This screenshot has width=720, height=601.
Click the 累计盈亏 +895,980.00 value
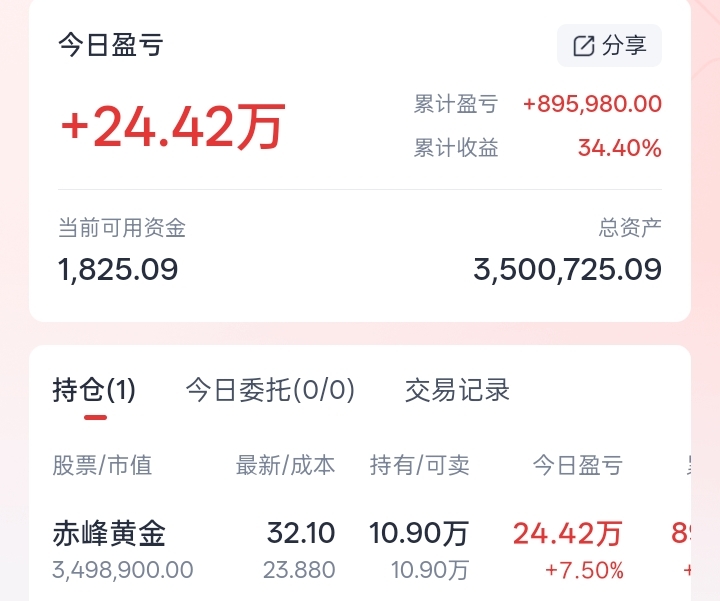pos(592,104)
